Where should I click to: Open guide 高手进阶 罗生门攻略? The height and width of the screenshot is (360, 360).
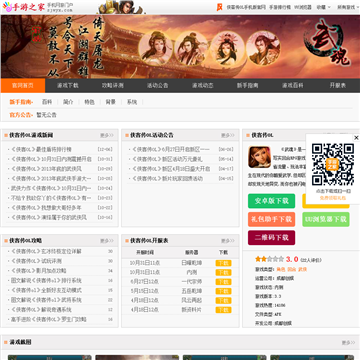pyautogui.click(x=49, y=319)
